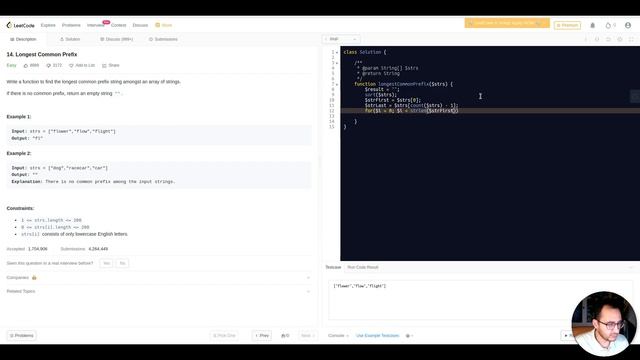Switch to the Description tab

point(23,39)
